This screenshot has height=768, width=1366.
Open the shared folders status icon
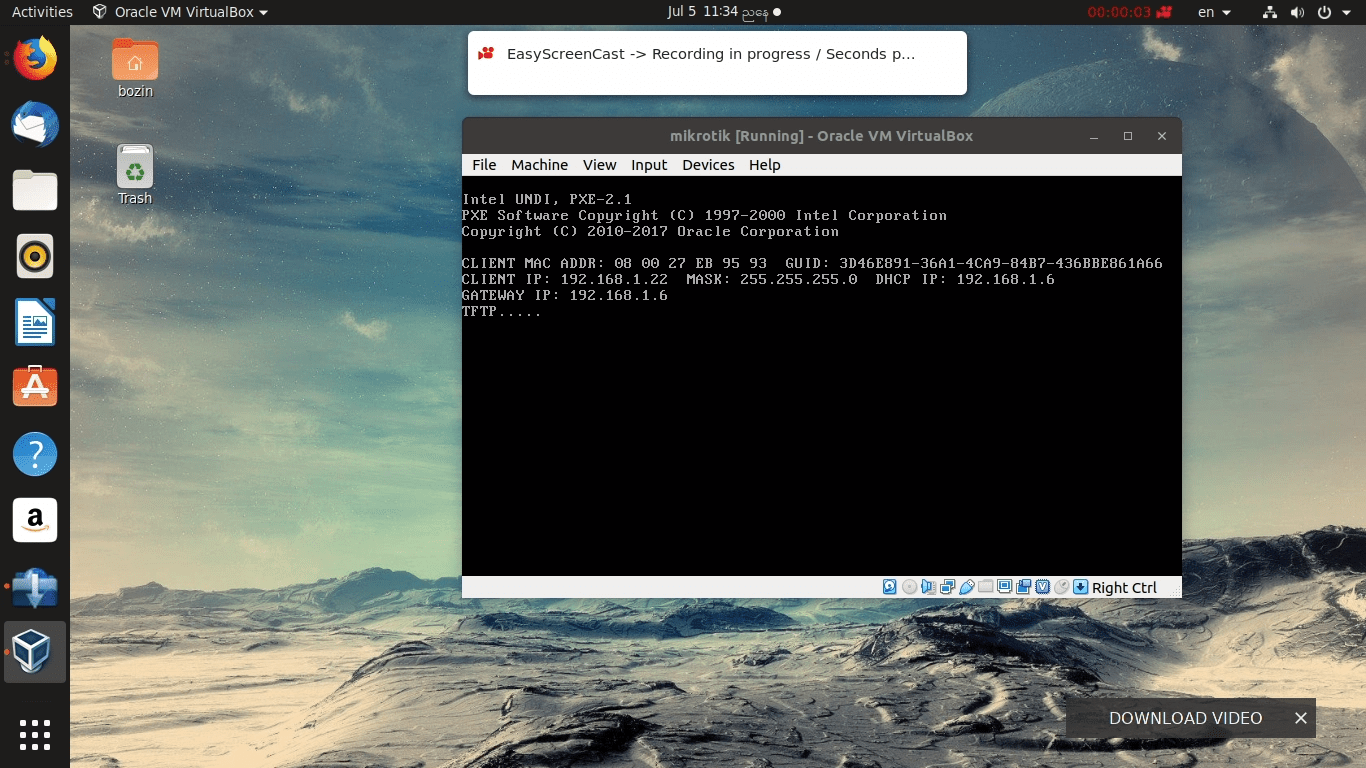click(x=985, y=587)
